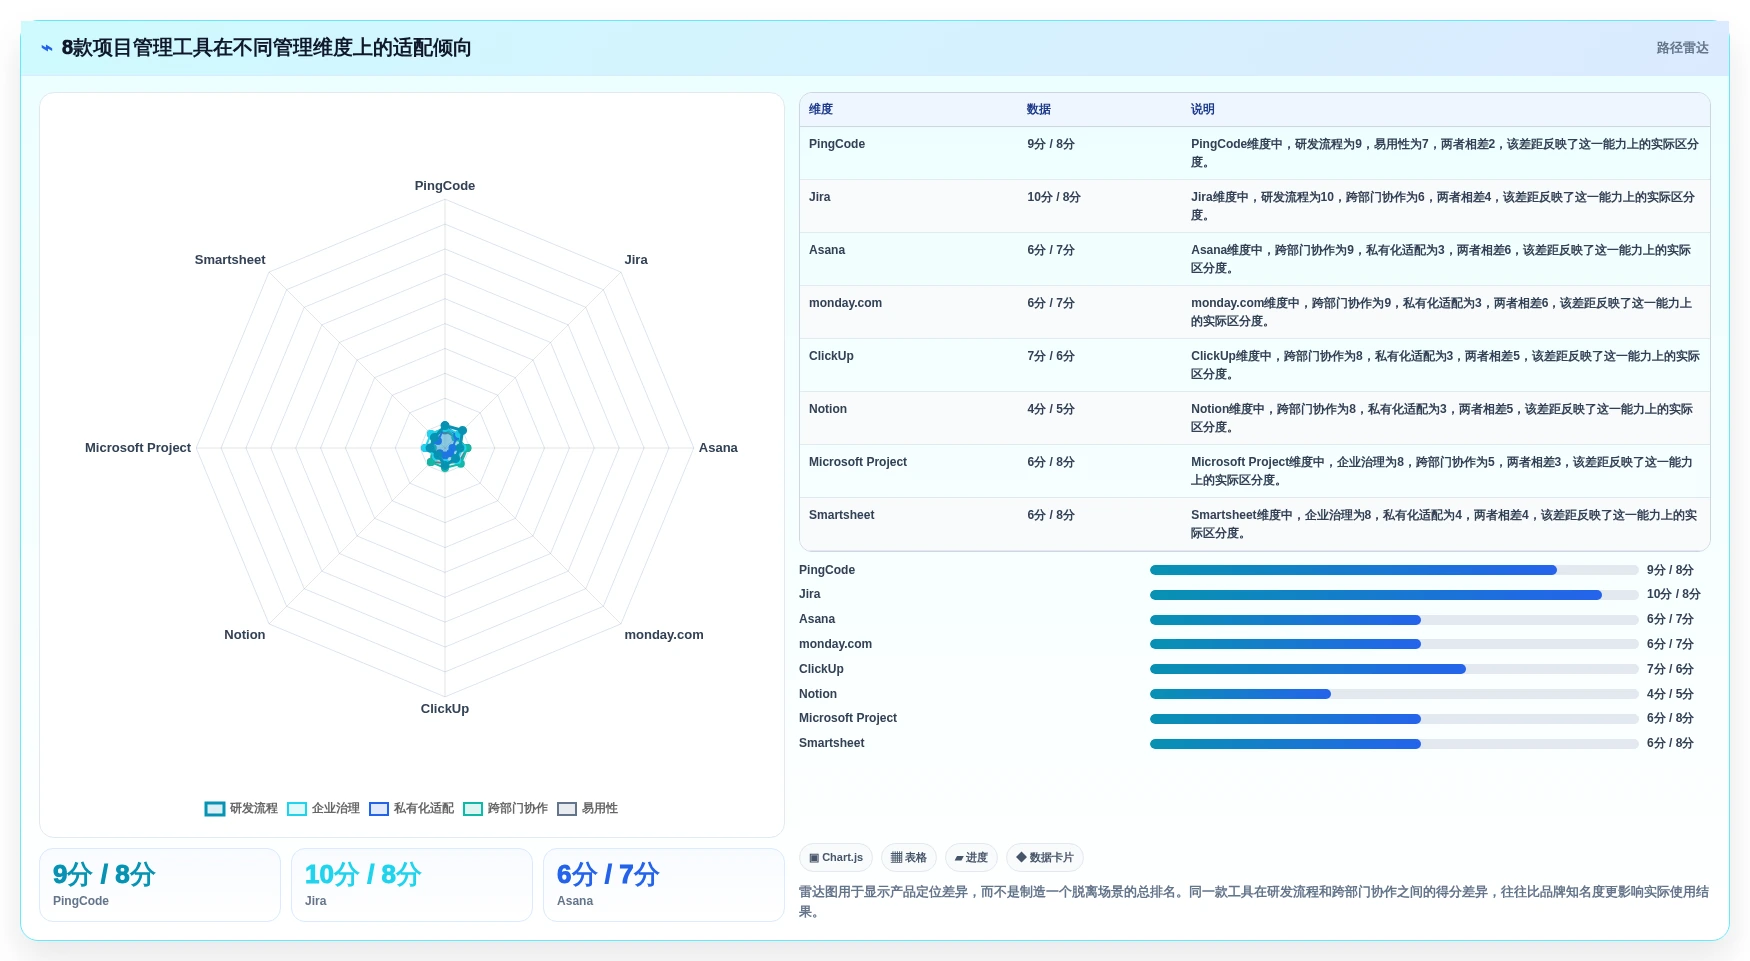The height and width of the screenshot is (961, 1750).
Task: Click the 7分 / 6分 cell in ClickUp row
Action: click(1051, 356)
